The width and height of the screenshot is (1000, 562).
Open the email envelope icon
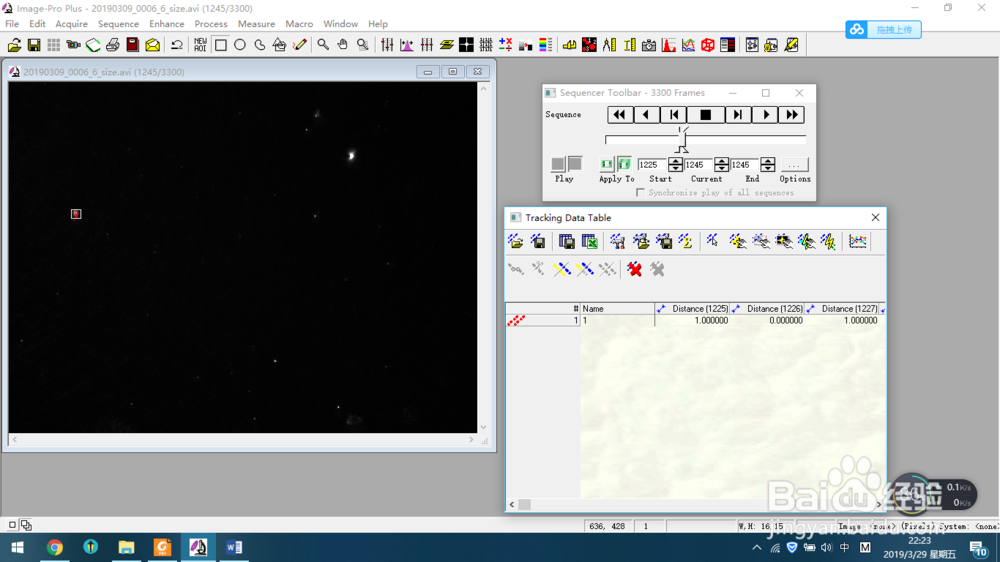pyautogui.click(x=152, y=45)
